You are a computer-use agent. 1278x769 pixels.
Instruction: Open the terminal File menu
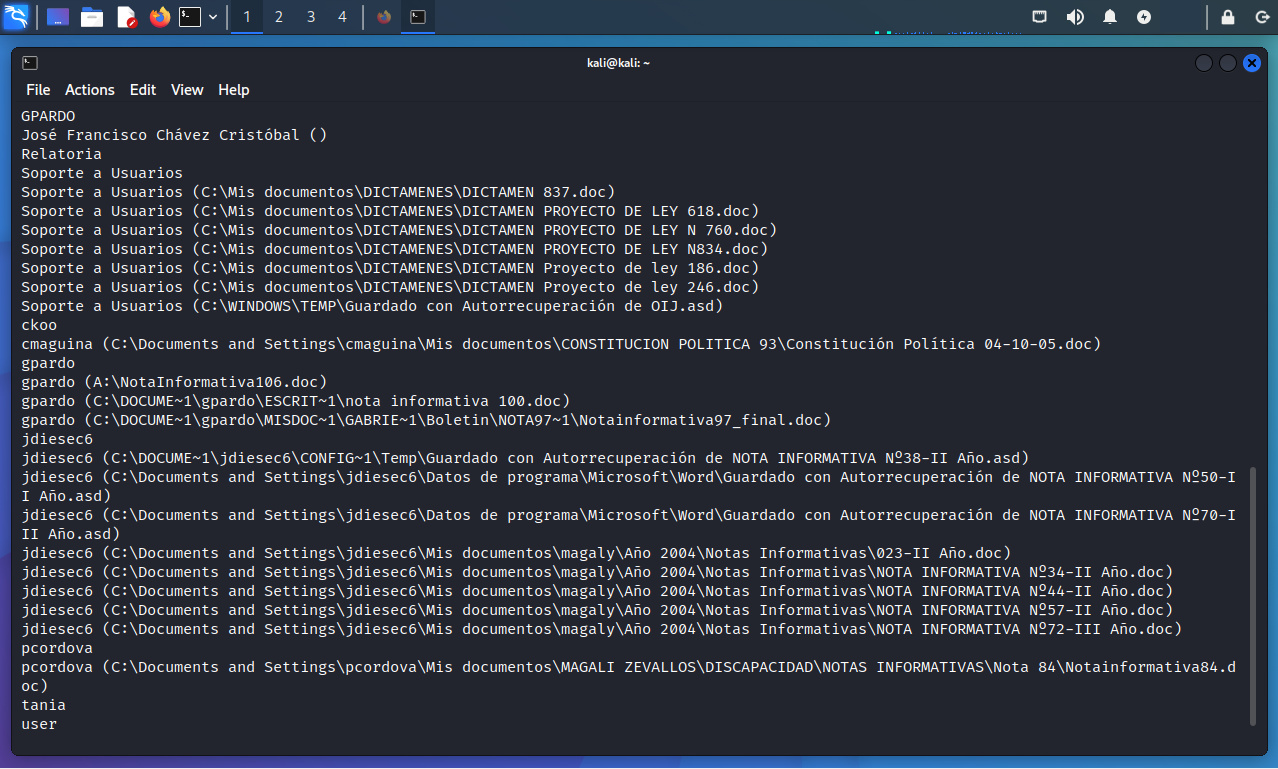tap(38, 90)
